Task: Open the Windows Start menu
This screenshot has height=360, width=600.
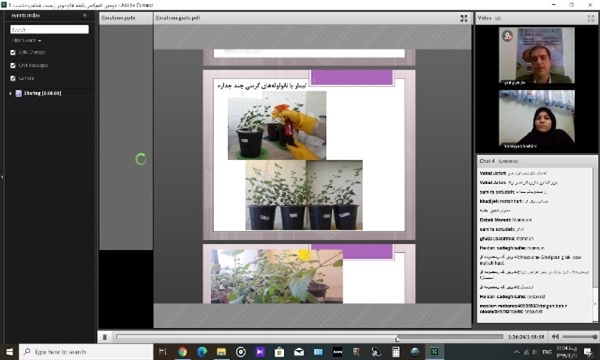Action: [9, 352]
